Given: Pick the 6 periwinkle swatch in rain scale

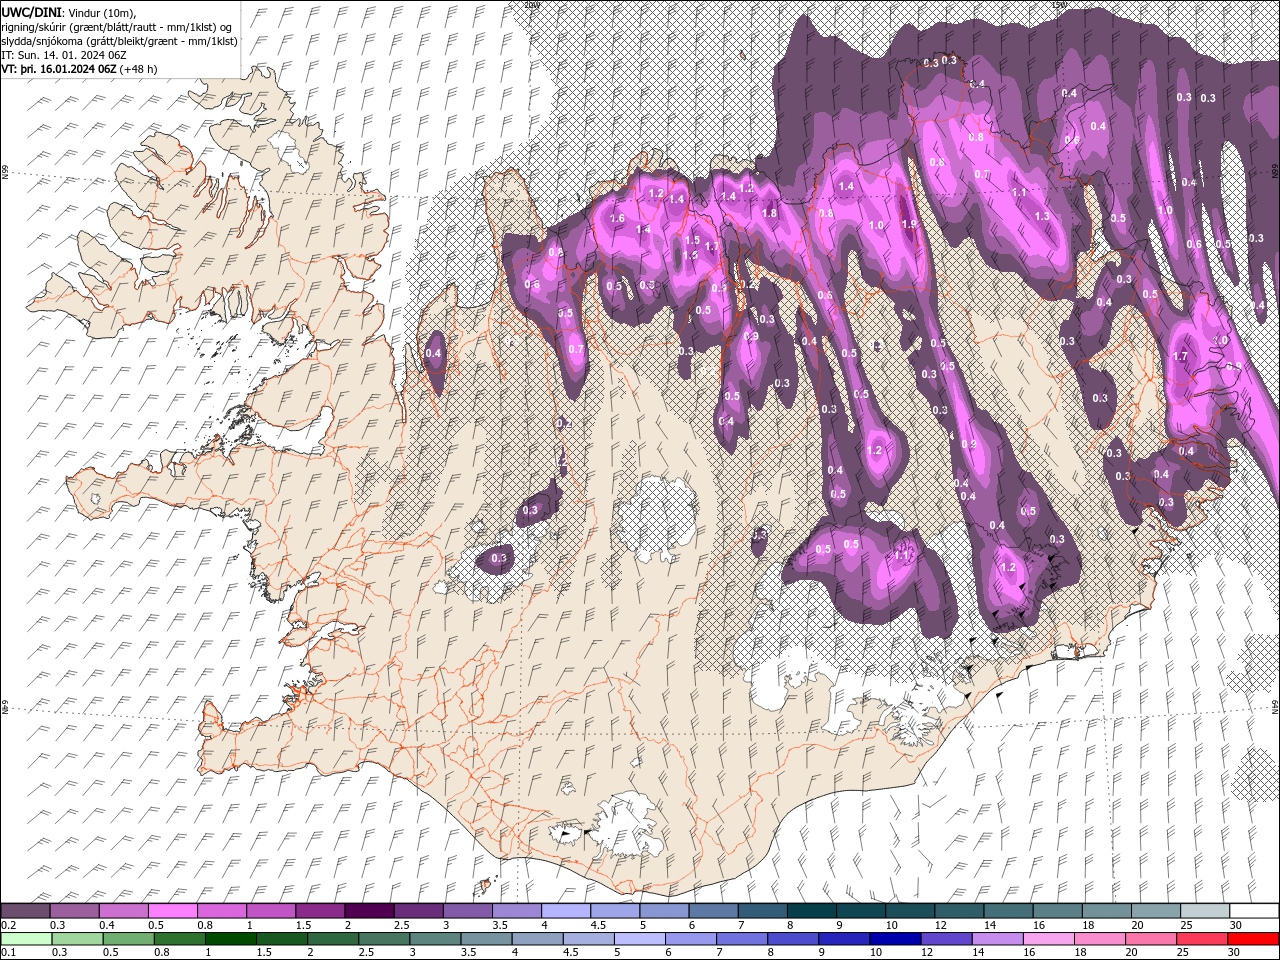Looking at the screenshot, I should coord(692,938).
